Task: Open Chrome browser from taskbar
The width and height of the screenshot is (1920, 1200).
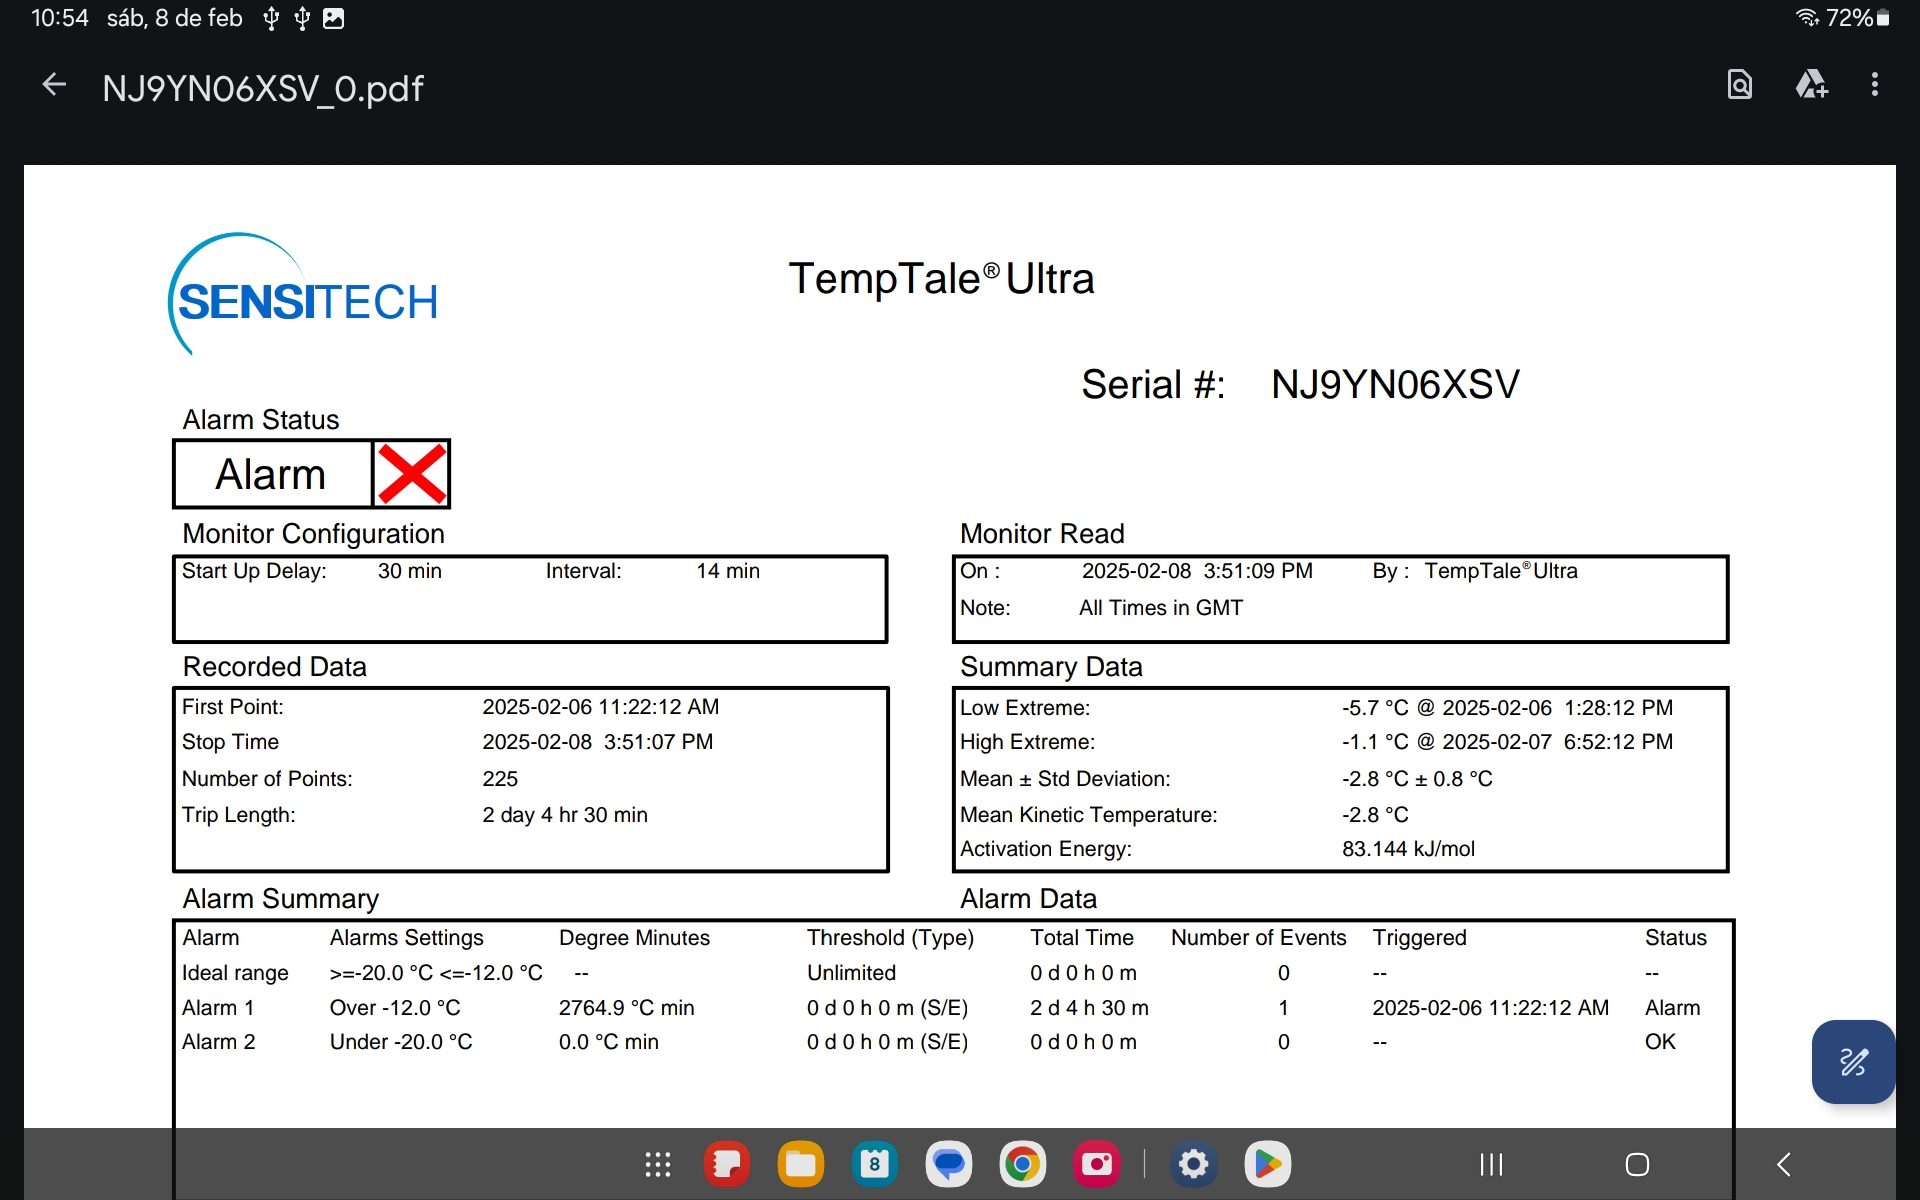Action: [1022, 1164]
